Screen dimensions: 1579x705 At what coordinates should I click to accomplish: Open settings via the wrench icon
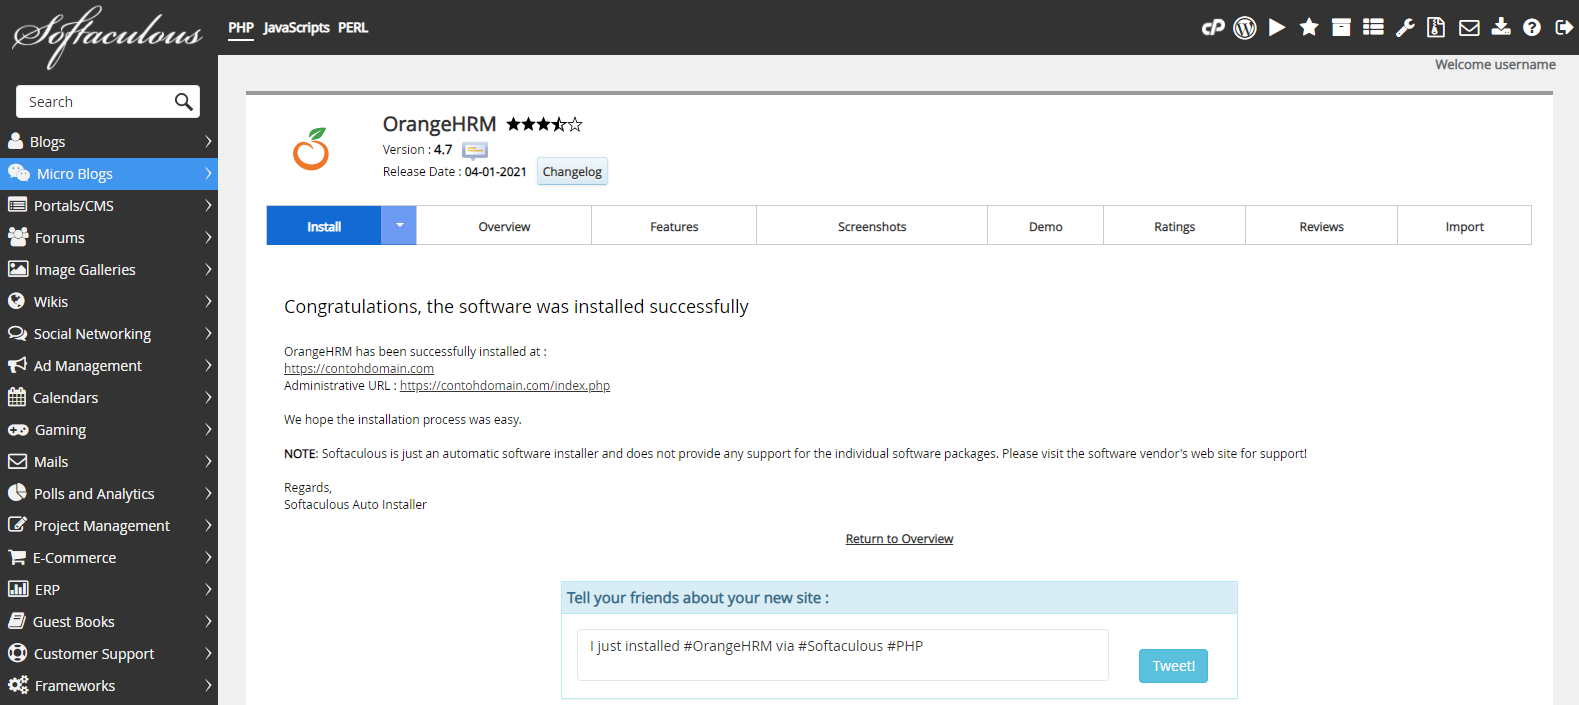click(1405, 28)
